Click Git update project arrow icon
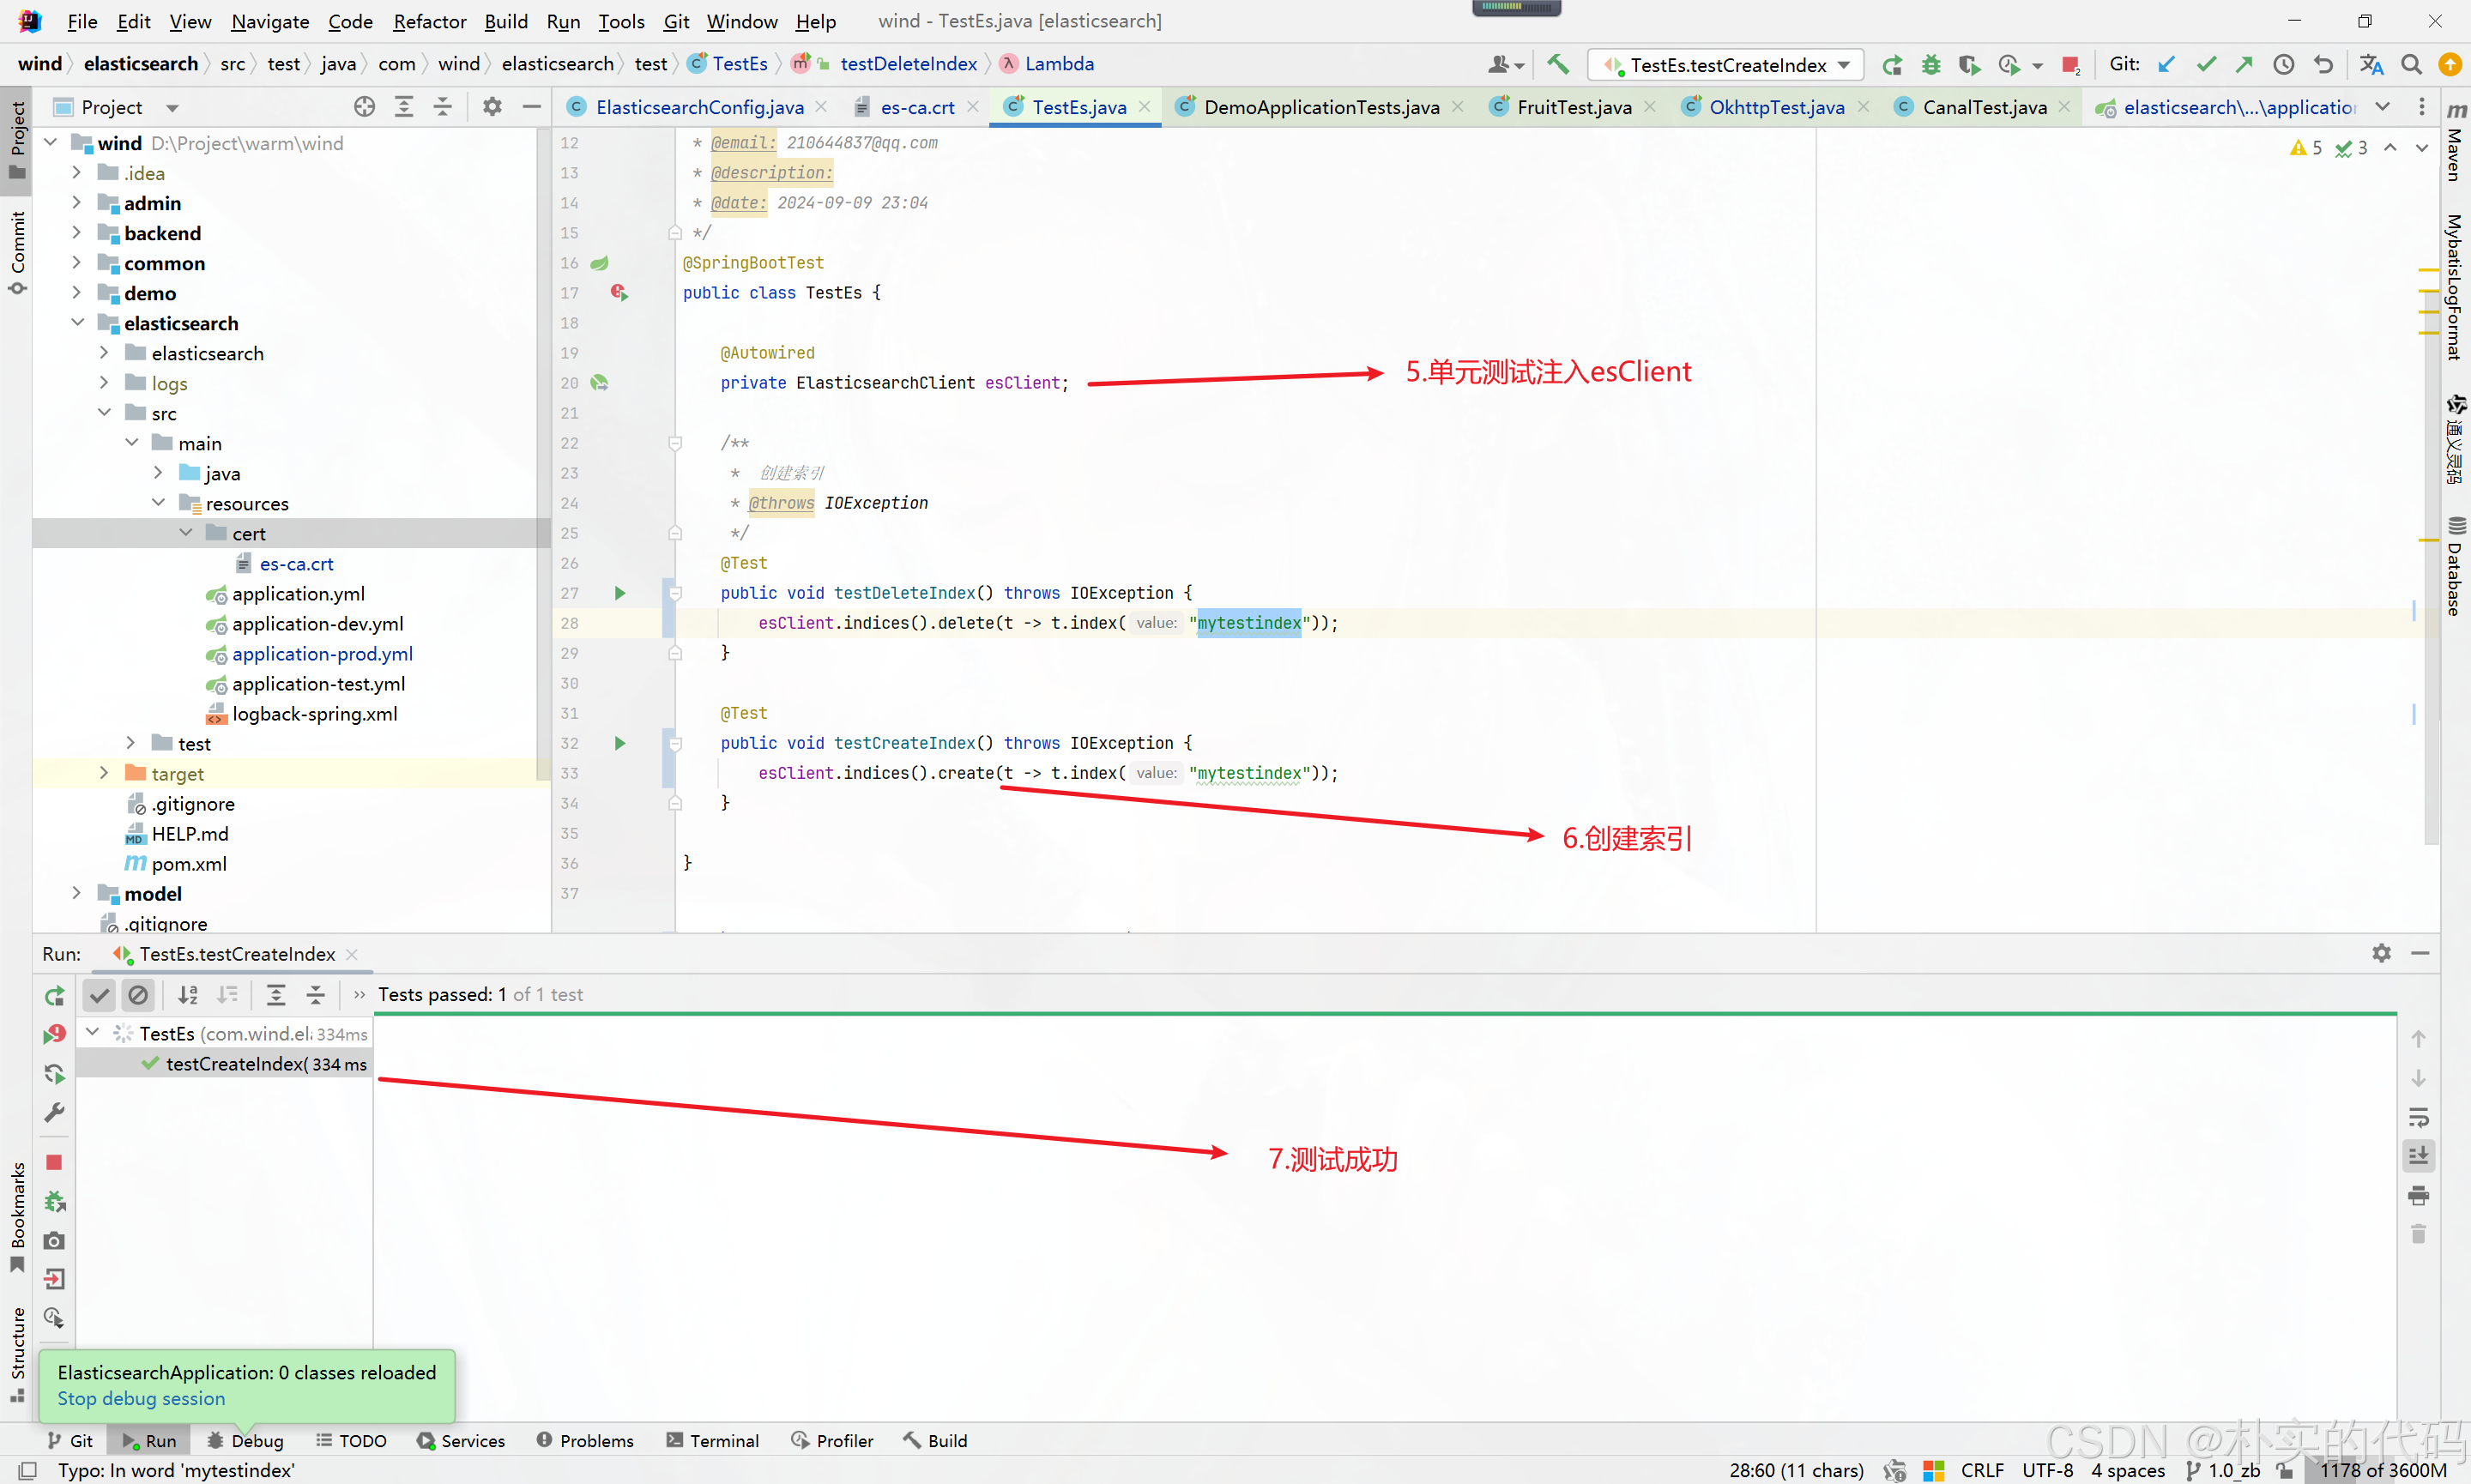2471x1484 pixels. pyautogui.click(x=2166, y=65)
